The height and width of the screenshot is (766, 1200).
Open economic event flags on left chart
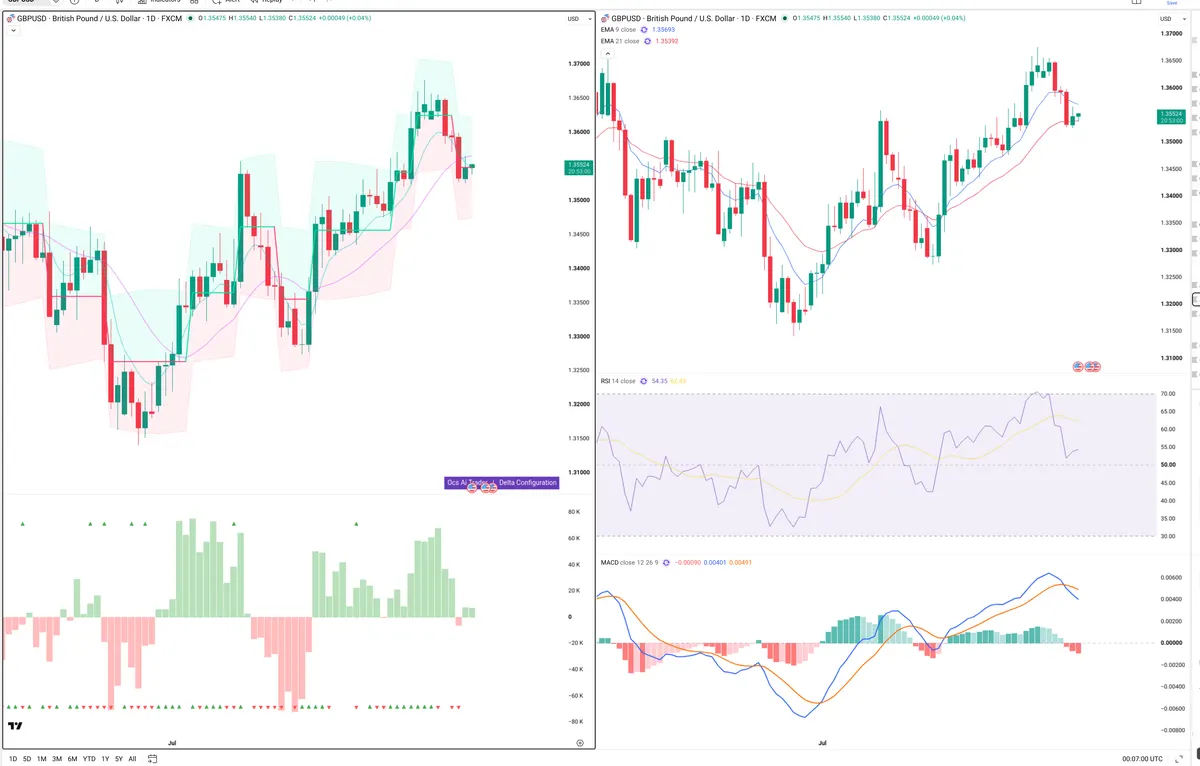[480, 488]
